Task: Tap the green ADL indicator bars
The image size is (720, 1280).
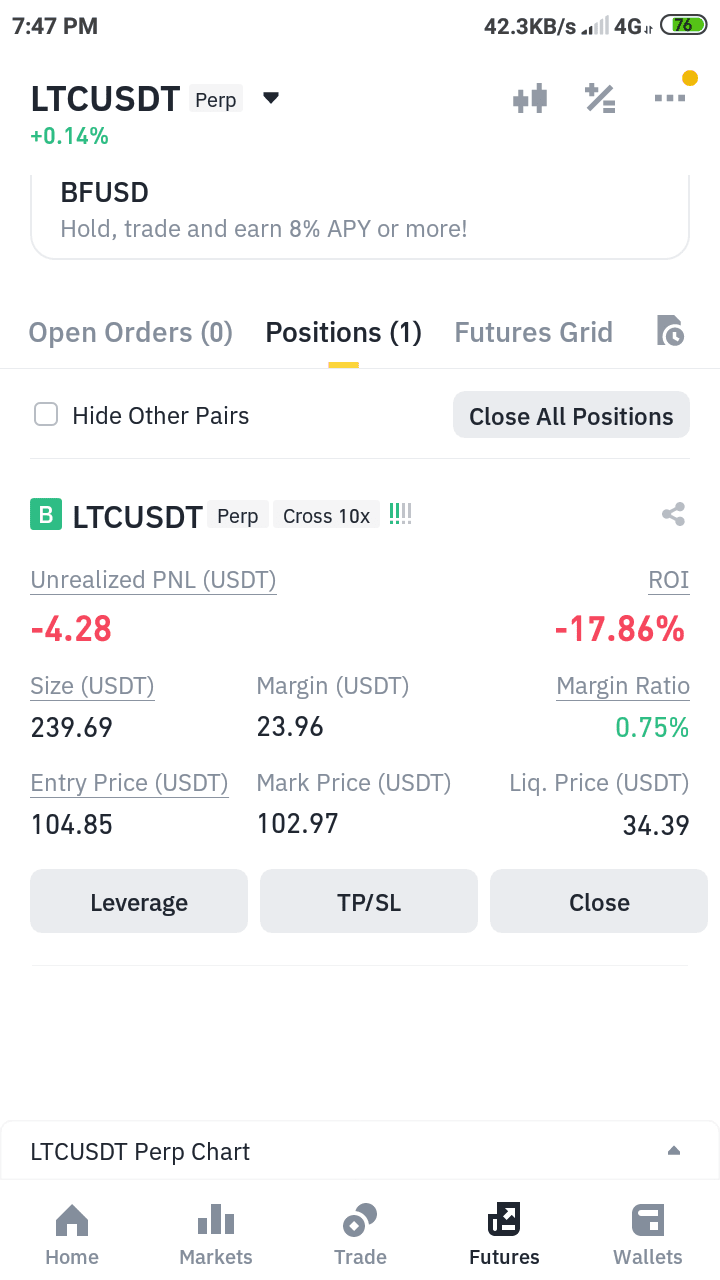Action: [x=400, y=515]
